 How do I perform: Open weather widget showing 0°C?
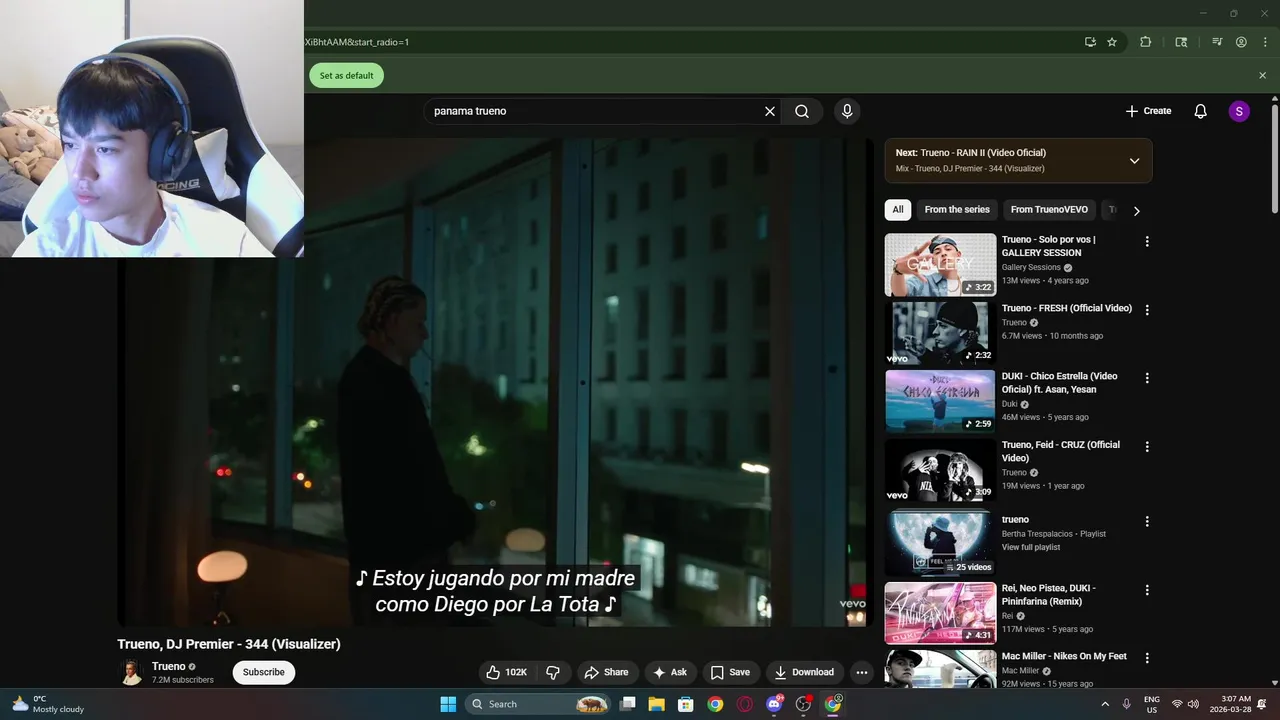47,704
